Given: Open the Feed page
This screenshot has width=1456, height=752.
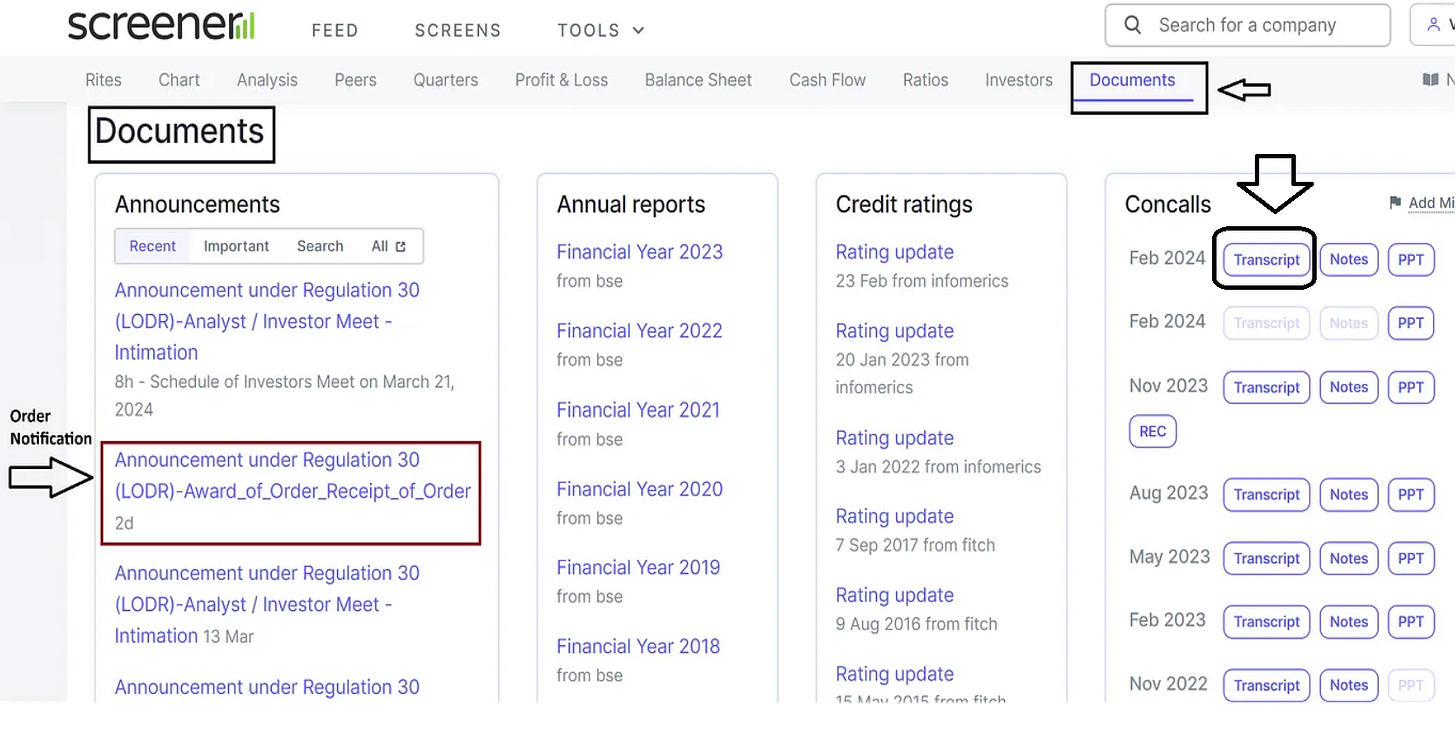Looking at the screenshot, I should (x=335, y=30).
